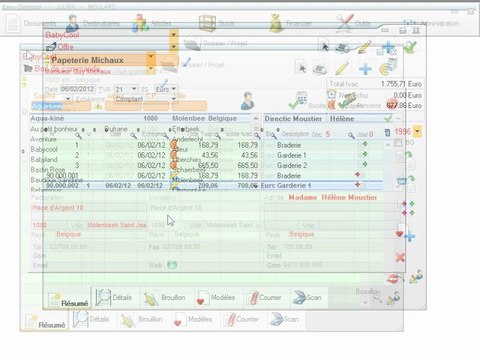Switch to Modèles tab in Bon de commande window
The height and width of the screenshot is (360, 480).
click(192, 319)
